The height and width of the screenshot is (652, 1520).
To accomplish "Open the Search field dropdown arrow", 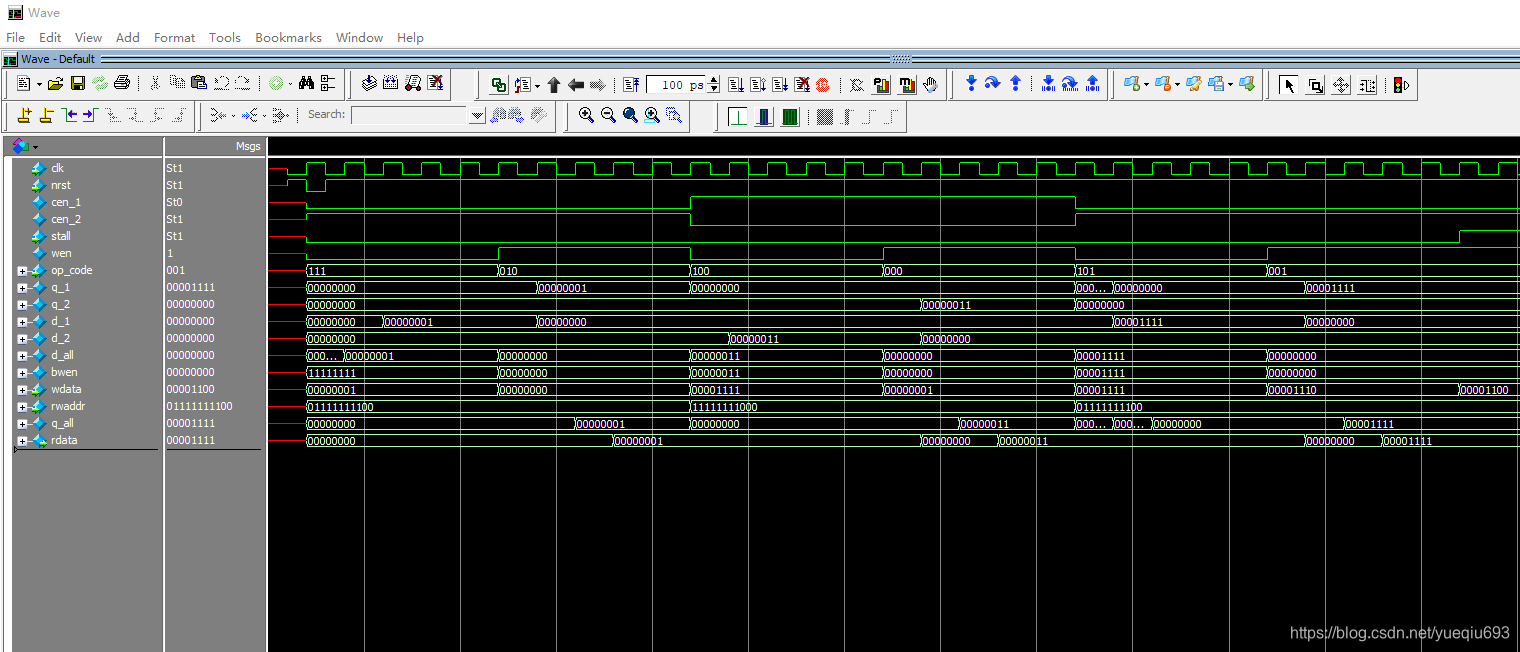I will pyautogui.click(x=477, y=115).
